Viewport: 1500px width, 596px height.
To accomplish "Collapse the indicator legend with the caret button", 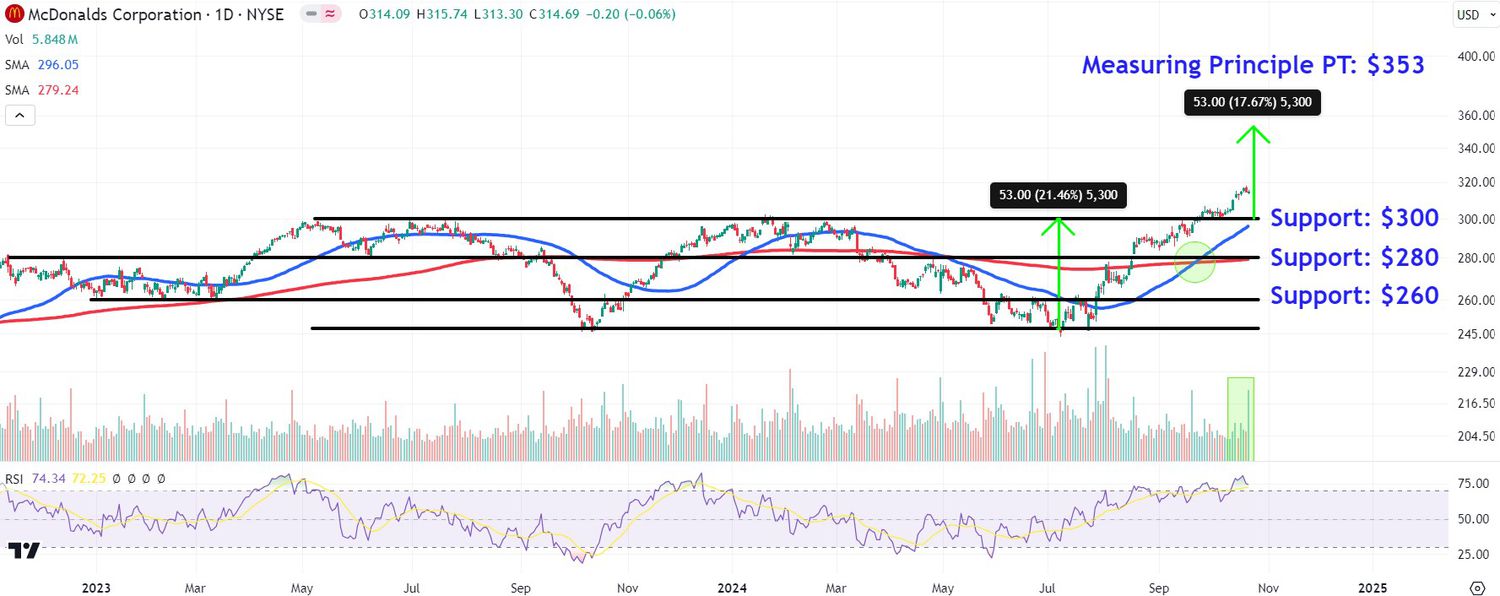I will click(20, 115).
